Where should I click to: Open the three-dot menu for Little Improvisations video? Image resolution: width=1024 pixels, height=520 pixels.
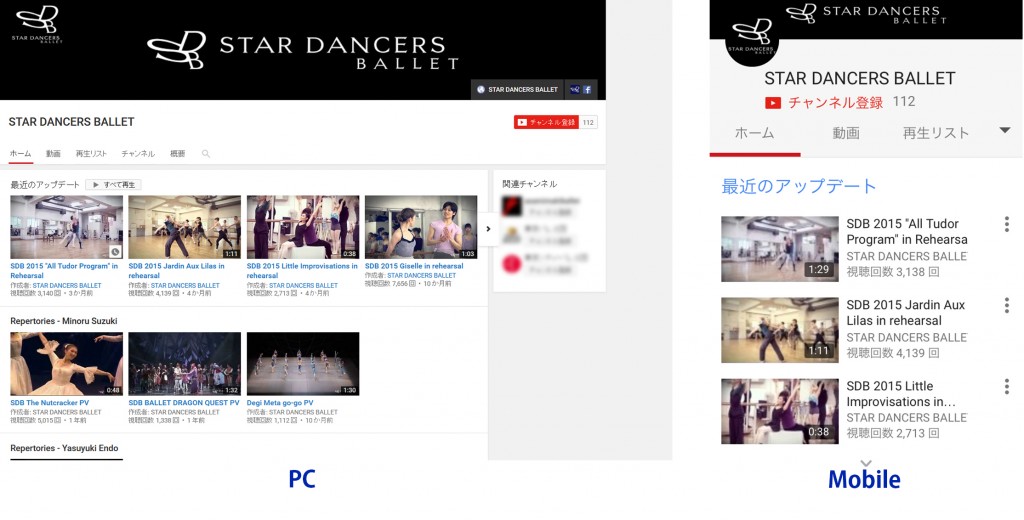1006,386
